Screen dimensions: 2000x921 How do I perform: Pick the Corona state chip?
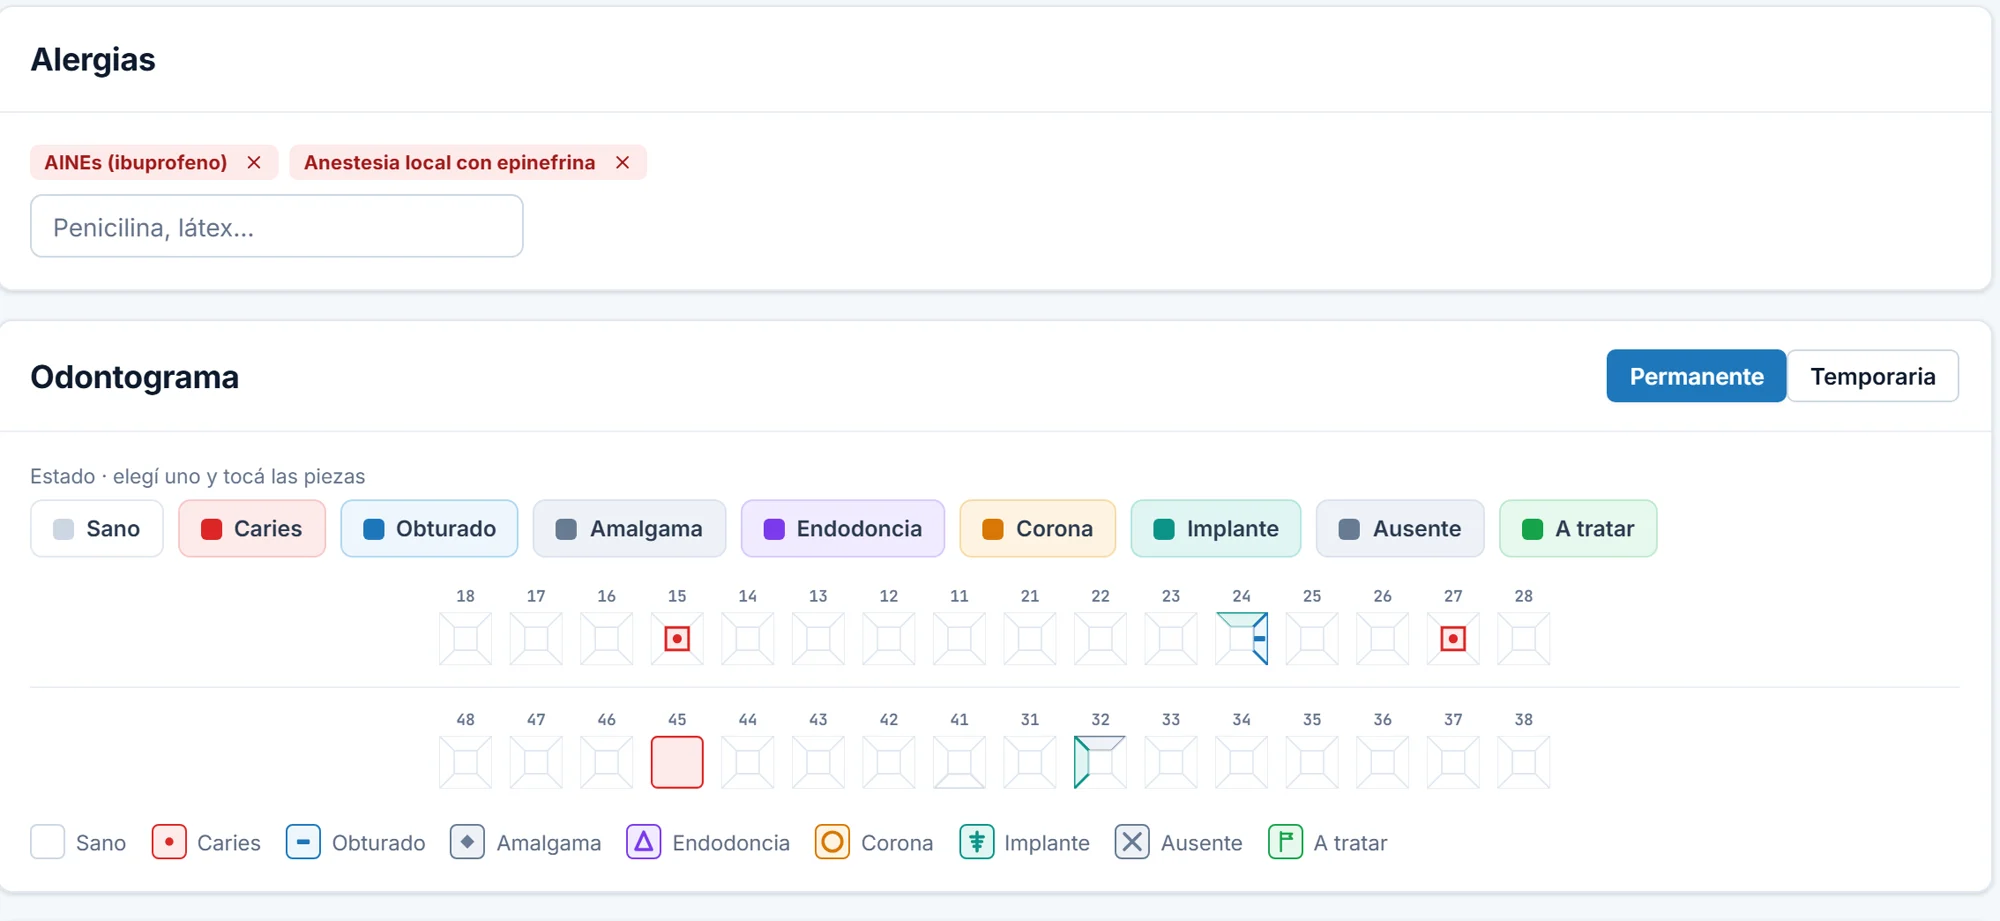[x=1037, y=528]
